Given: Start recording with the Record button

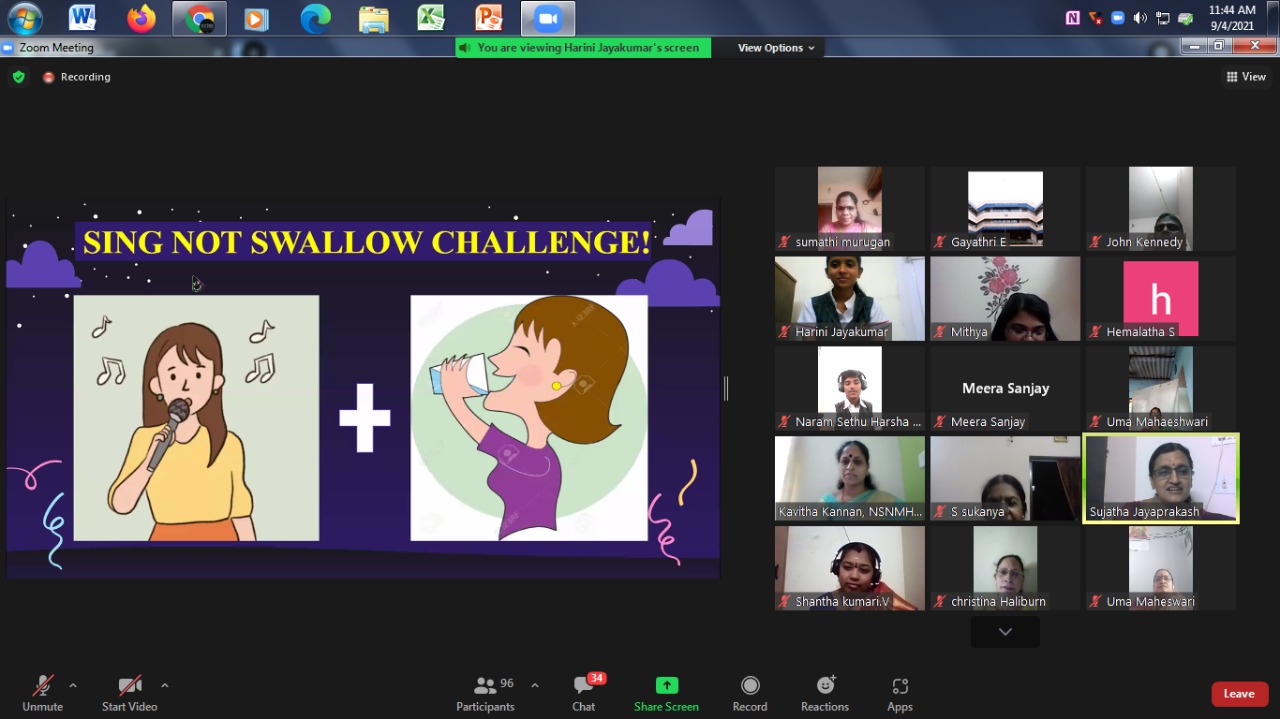Looking at the screenshot, I should click(x=749, y=693).
